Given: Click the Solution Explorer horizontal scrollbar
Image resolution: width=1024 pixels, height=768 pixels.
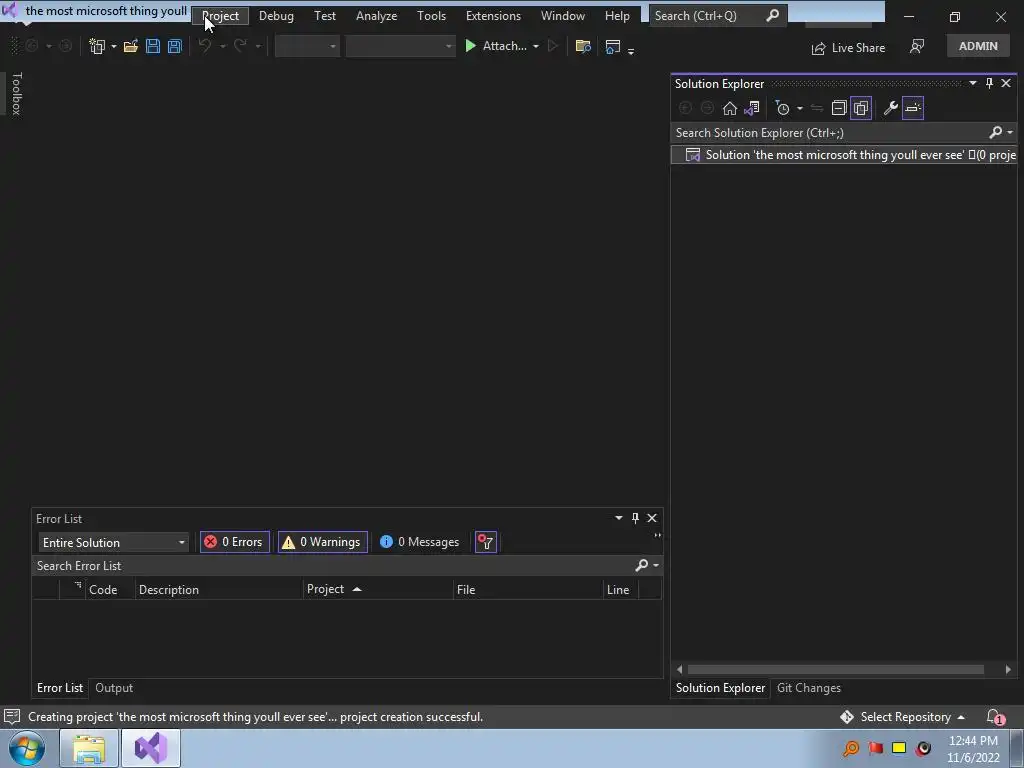Looking at the screenshot, I should (836, 669).
